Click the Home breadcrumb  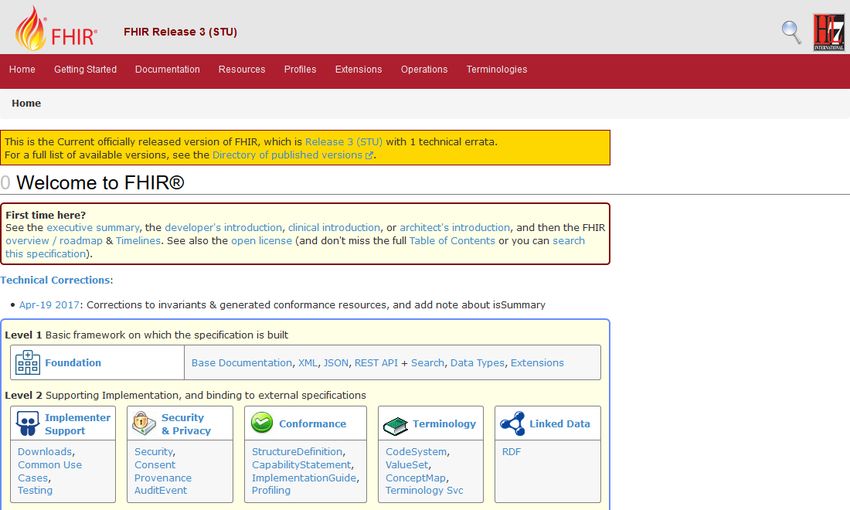26,103
